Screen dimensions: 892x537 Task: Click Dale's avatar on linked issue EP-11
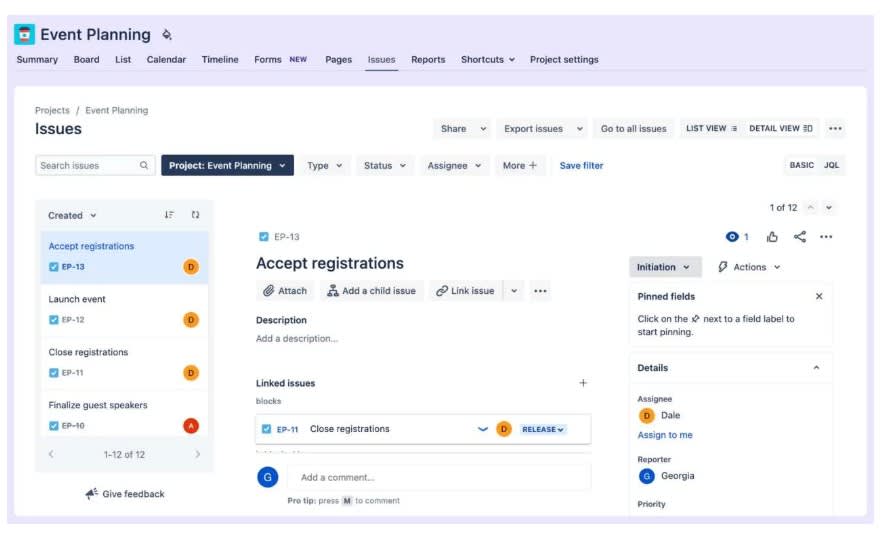pos(504,429)
